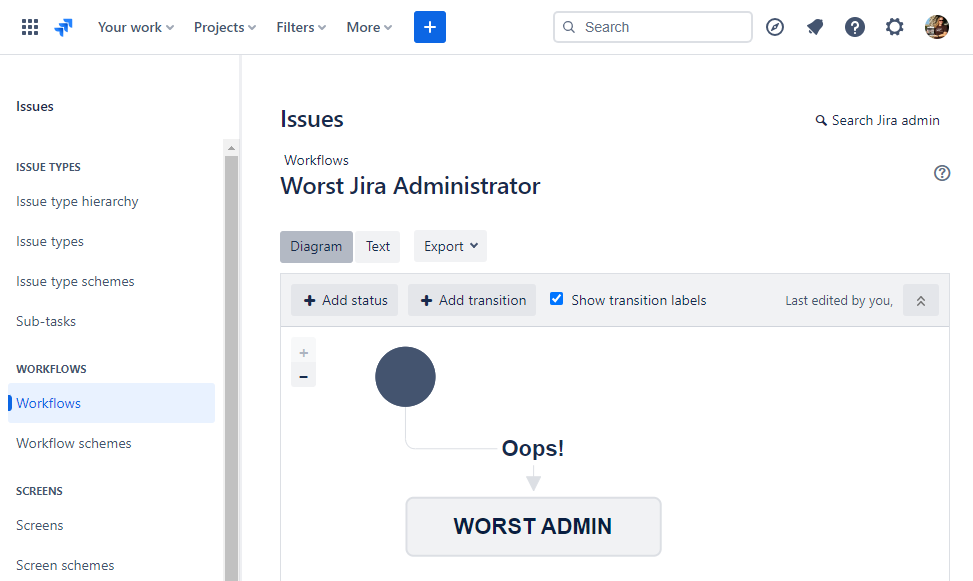The image size is (973, 581).
Task: Open Issue type schemes page
Action: tap(75, 282)
